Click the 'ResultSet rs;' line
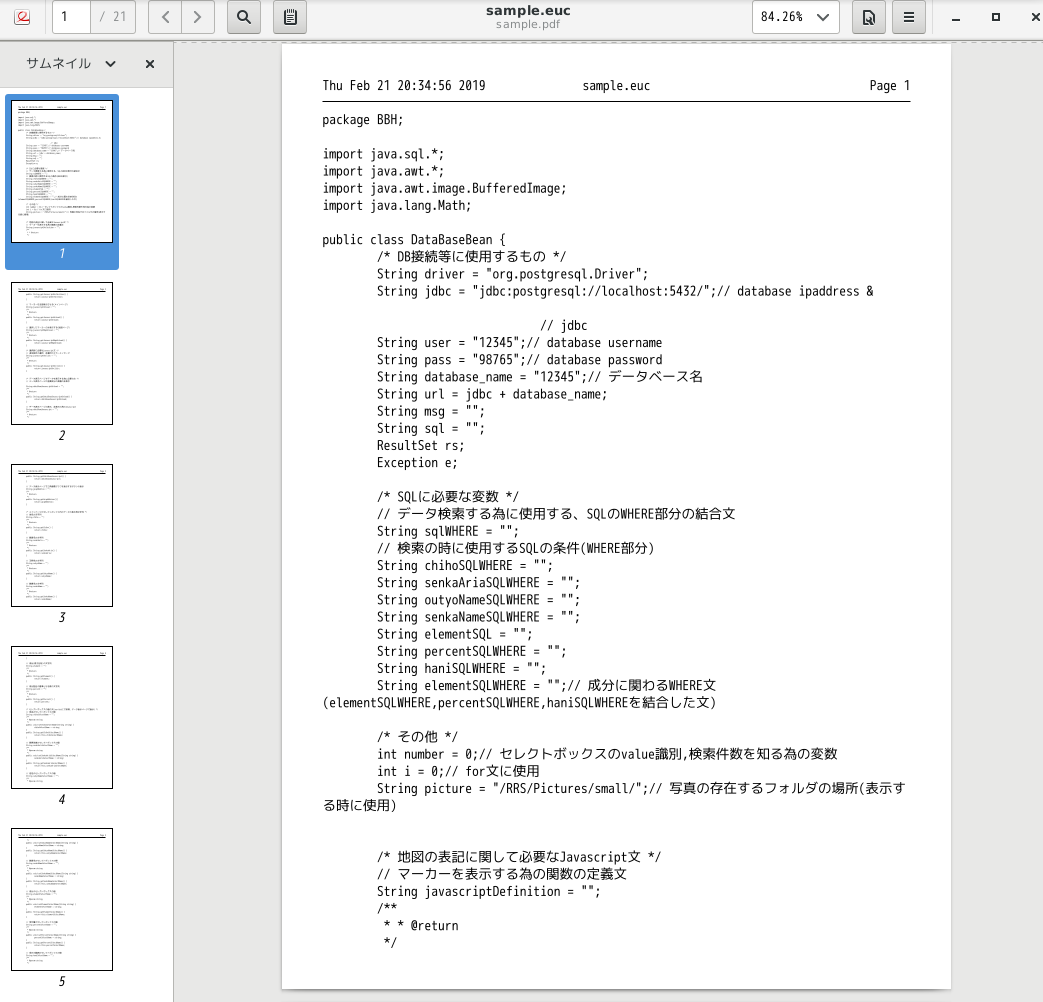The height and width of the screenshot is (1002, 1043). click(420, 446)
